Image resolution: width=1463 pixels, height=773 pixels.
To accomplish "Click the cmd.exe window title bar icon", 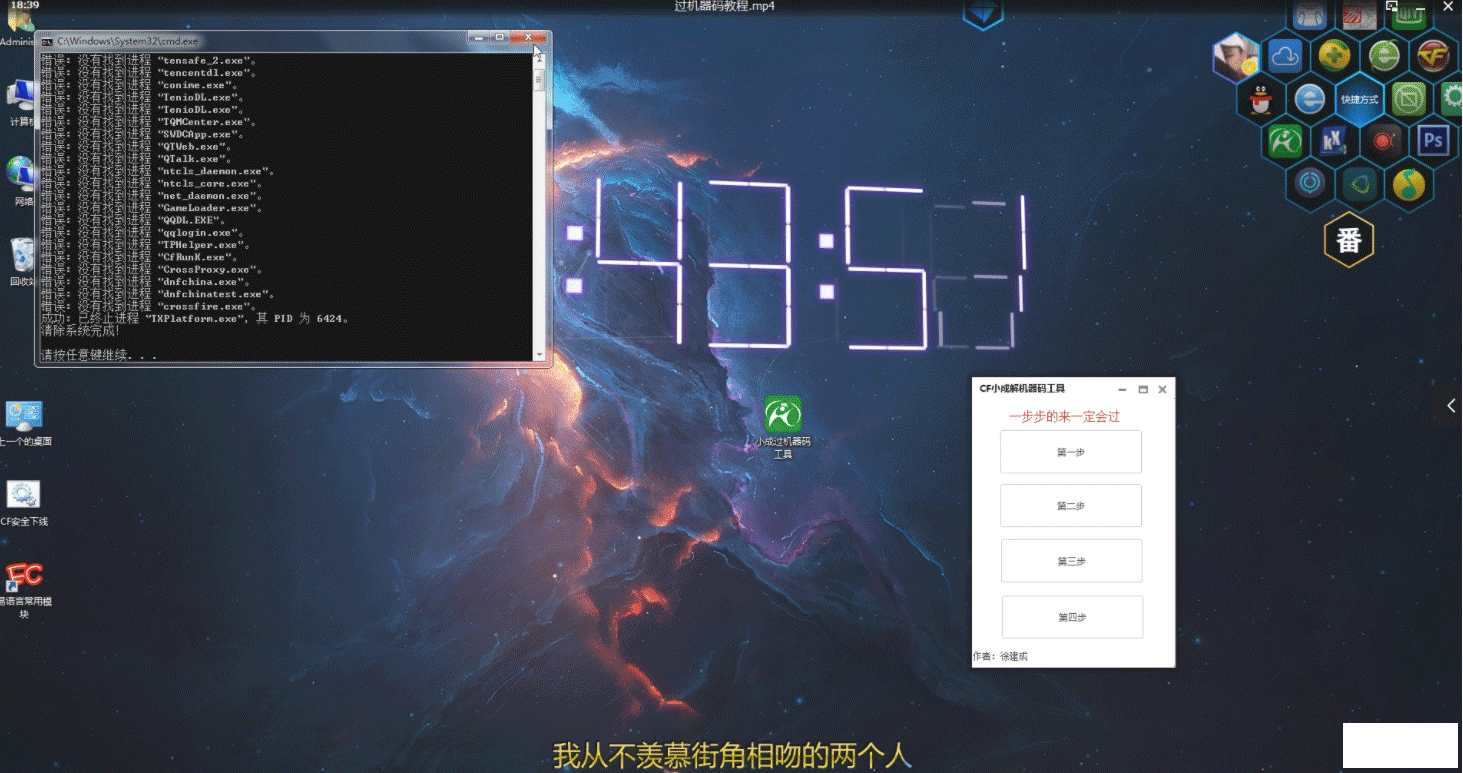I will [46, 41].
